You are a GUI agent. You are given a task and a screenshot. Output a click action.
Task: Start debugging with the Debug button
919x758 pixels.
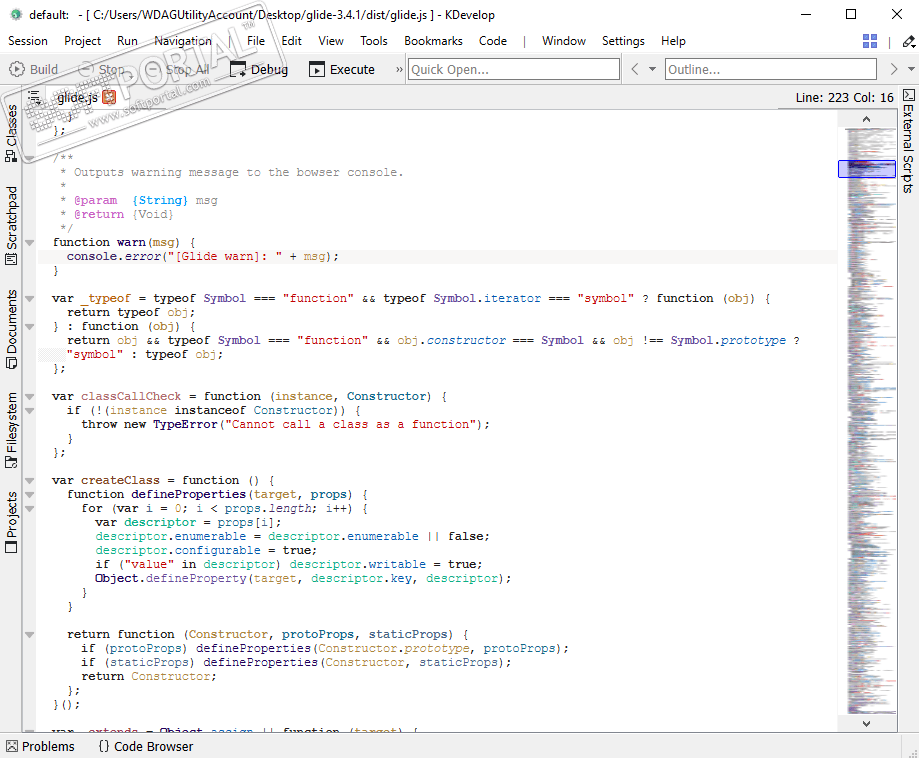click(258, 69)
